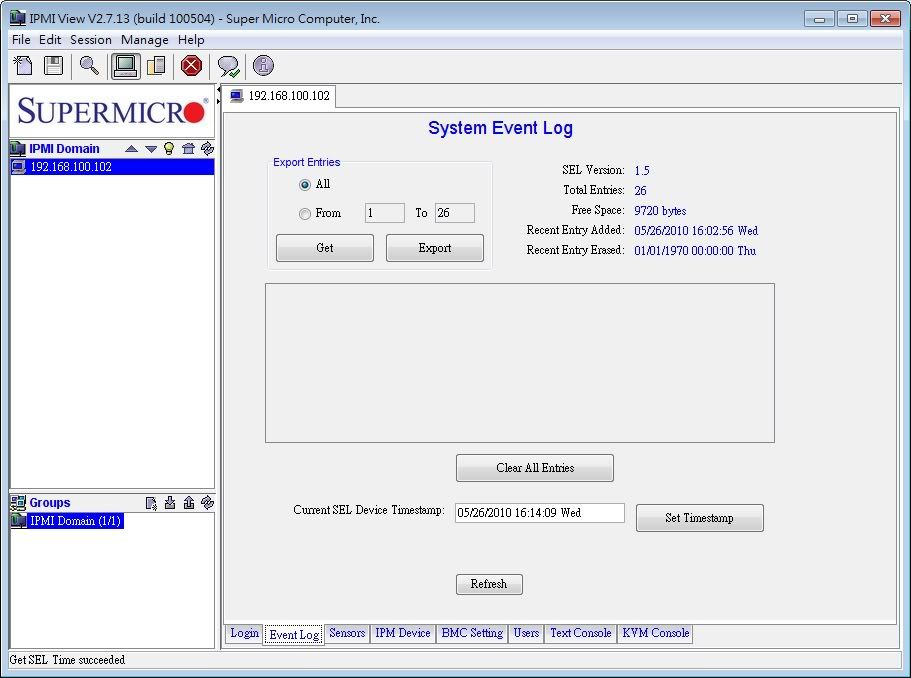Open the Manage menu
The width and height of the screenshot is (911, 678).
[x=145, y=40]
